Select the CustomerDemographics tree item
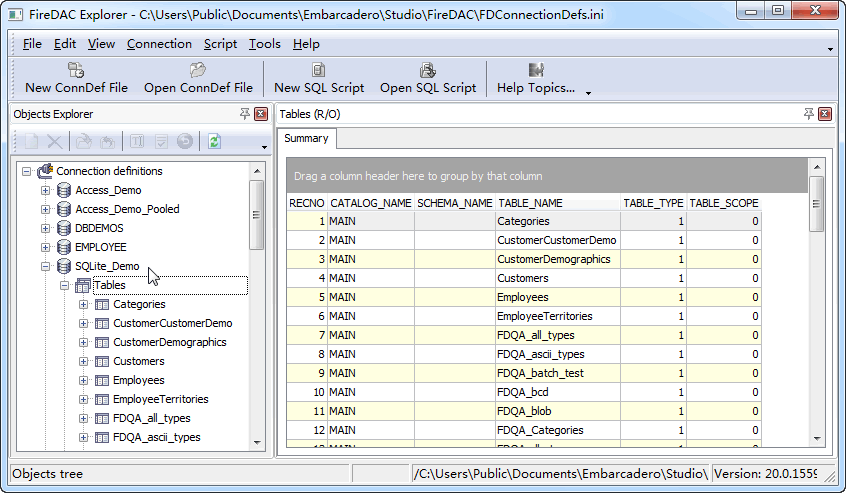Viewport: 846px width, 493px height. pyautogui.click(x=170, y=343)
